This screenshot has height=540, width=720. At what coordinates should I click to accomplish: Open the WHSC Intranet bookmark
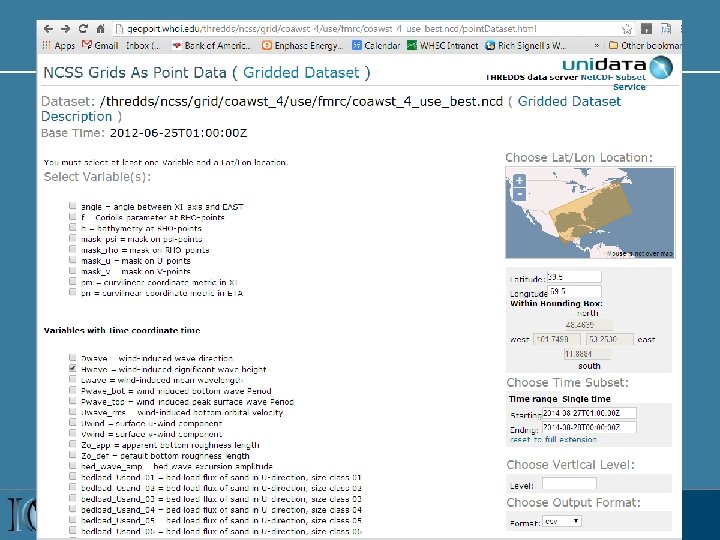point(443,45)
